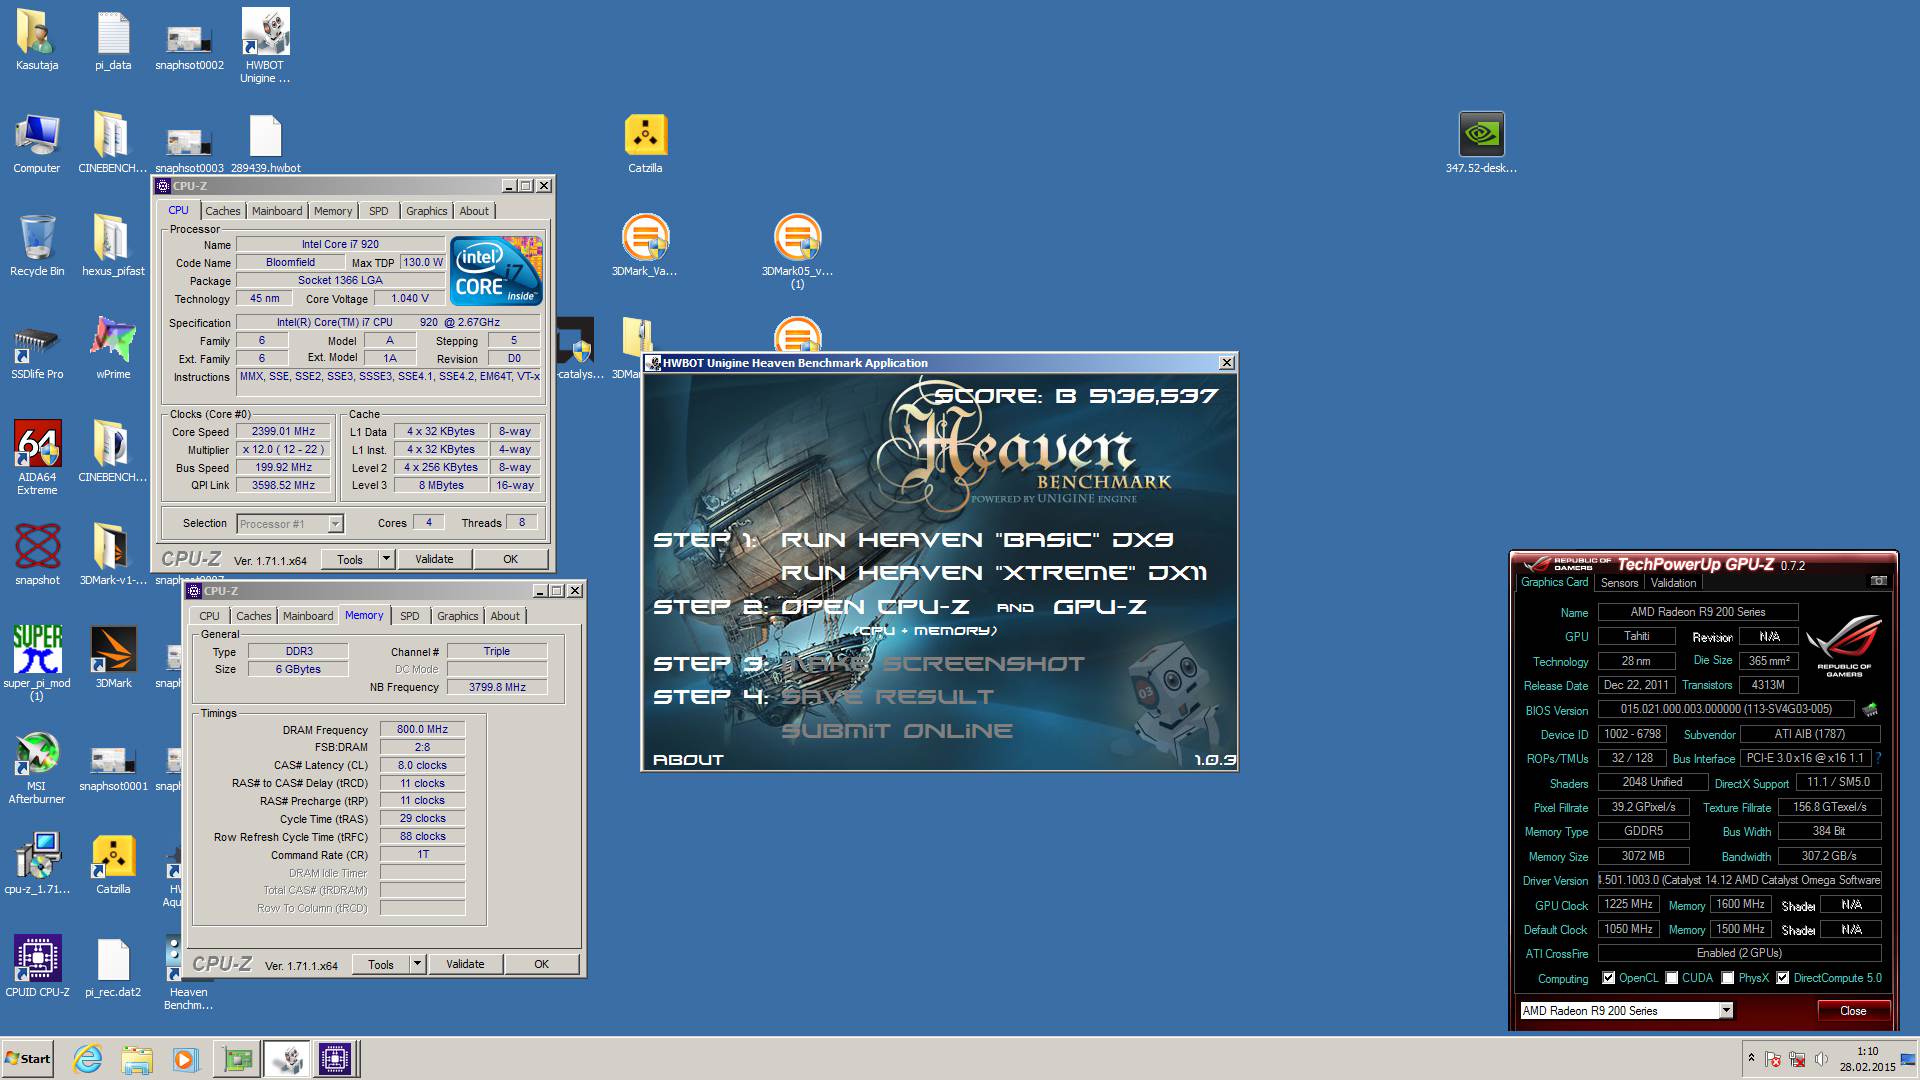Viewport: 1920px width, 1080px height.
Task: Launch AIDA64 Extreme shortcut
Action: pos(37,458)
